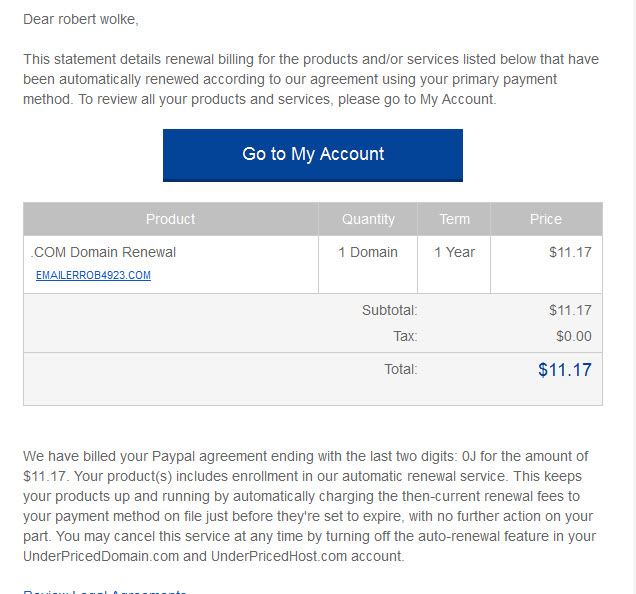Click the large blue $11.17 total amount
636x594 pixels.
coord(565,370)
